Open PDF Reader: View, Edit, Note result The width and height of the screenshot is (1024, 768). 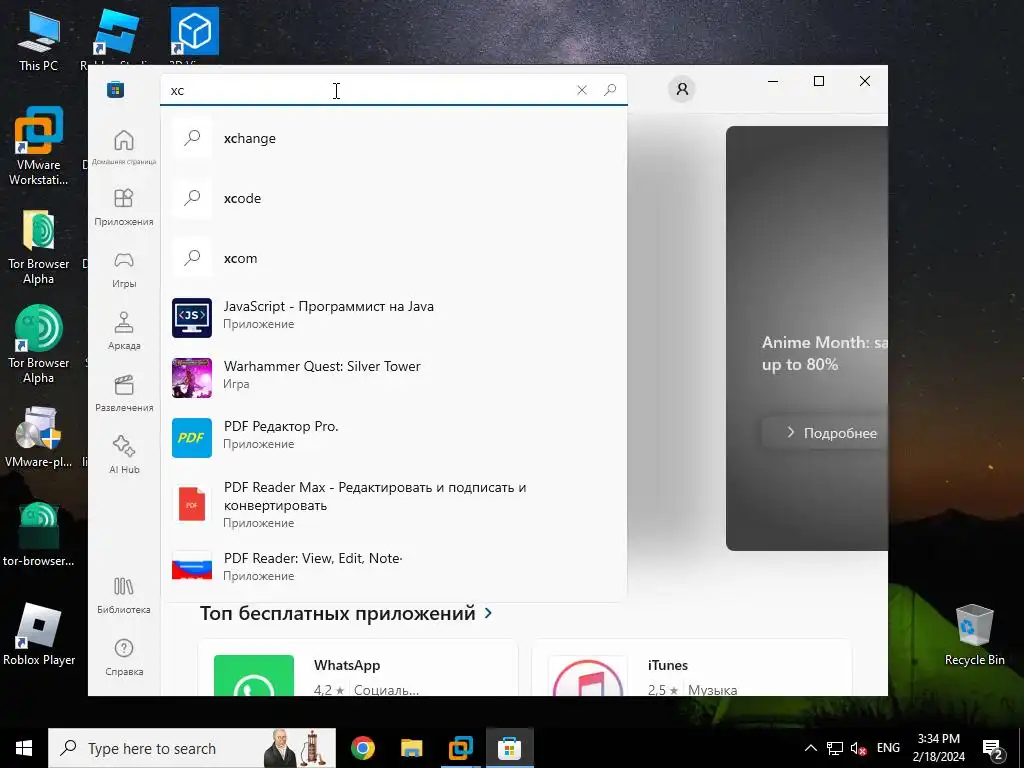point(394,566)
